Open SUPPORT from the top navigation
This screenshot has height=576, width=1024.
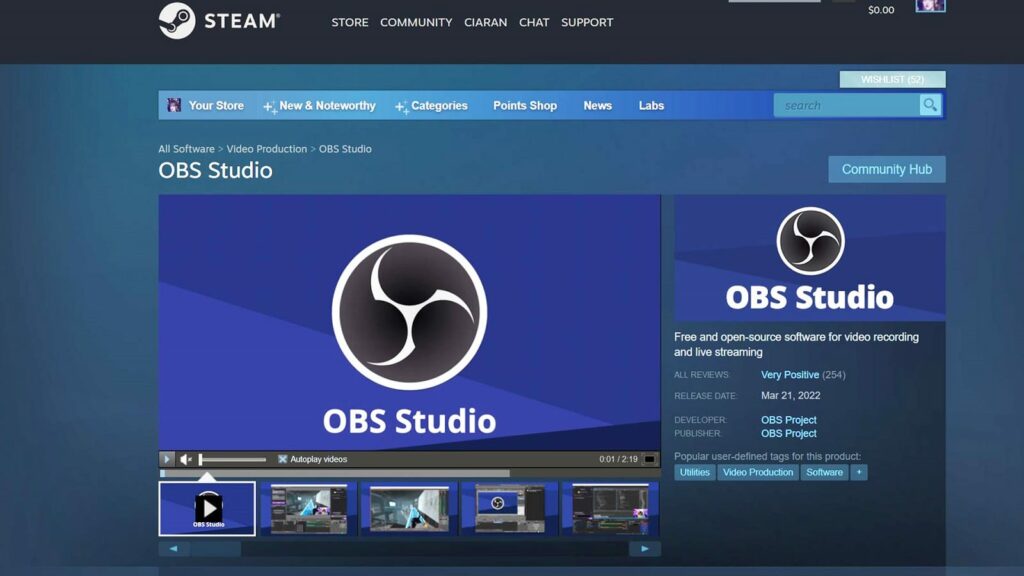click(x=587, y=22)
